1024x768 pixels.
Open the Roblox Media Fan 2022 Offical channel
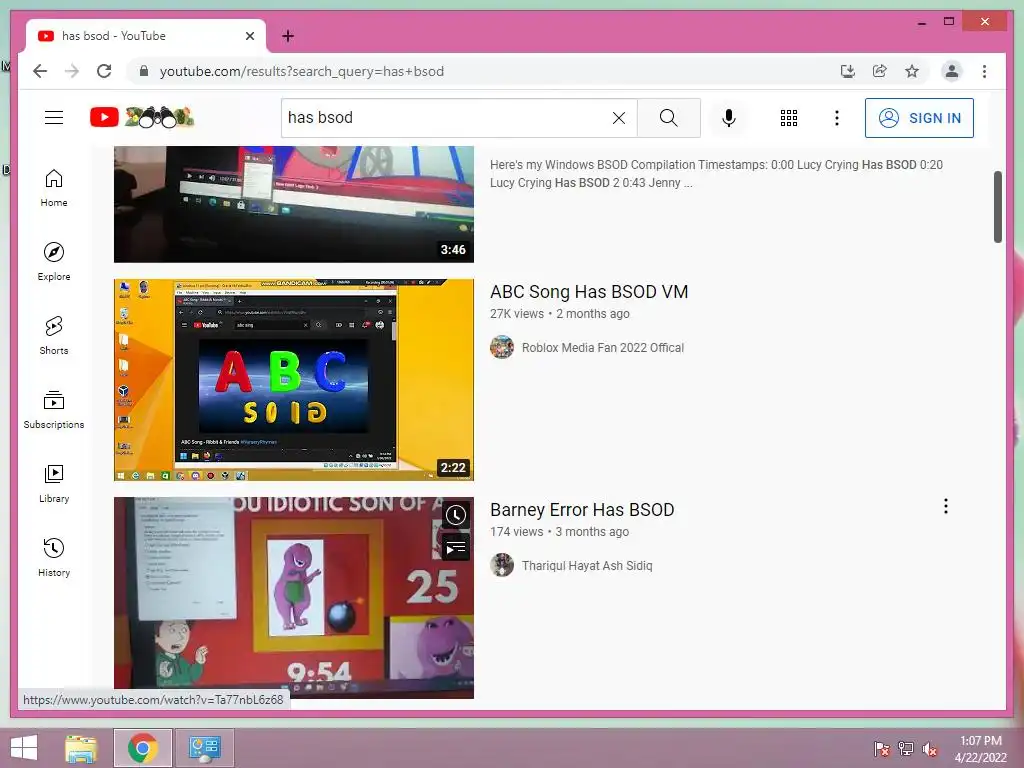pos(603,347)
